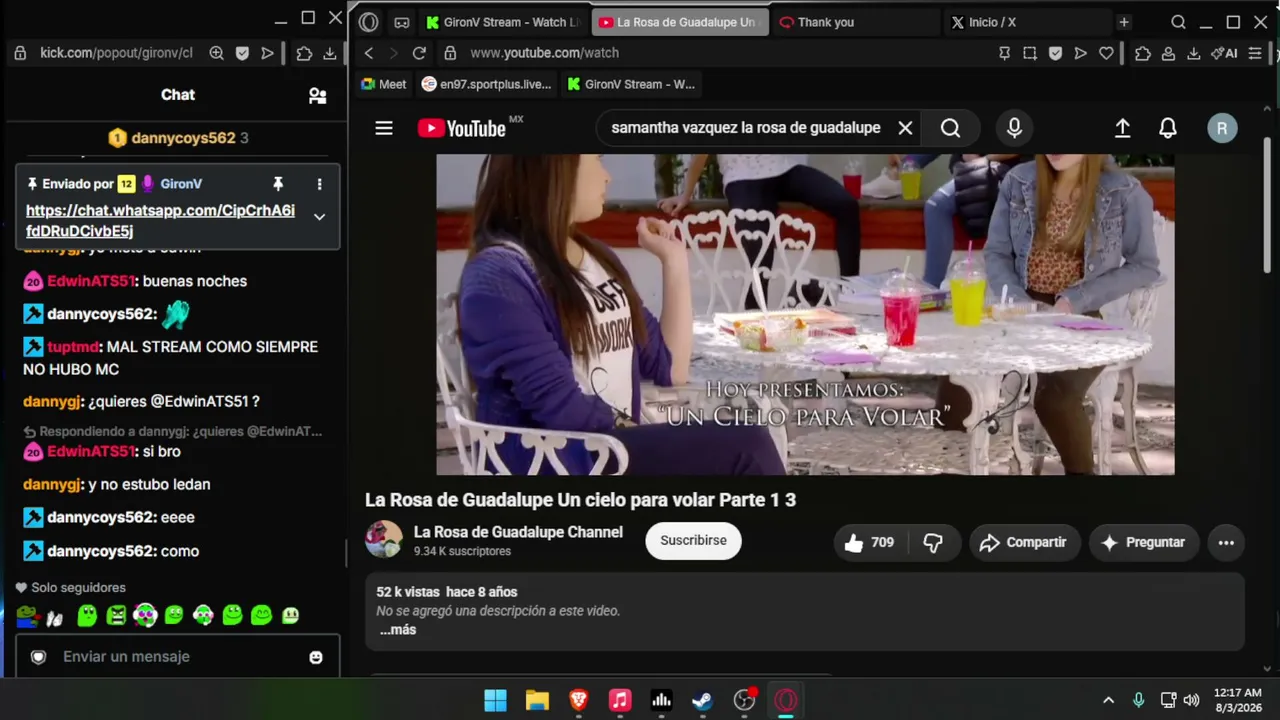The image size is (1280, 720).
Task: Click the YouTube address bar URL
Action: [x=544, y=53]
